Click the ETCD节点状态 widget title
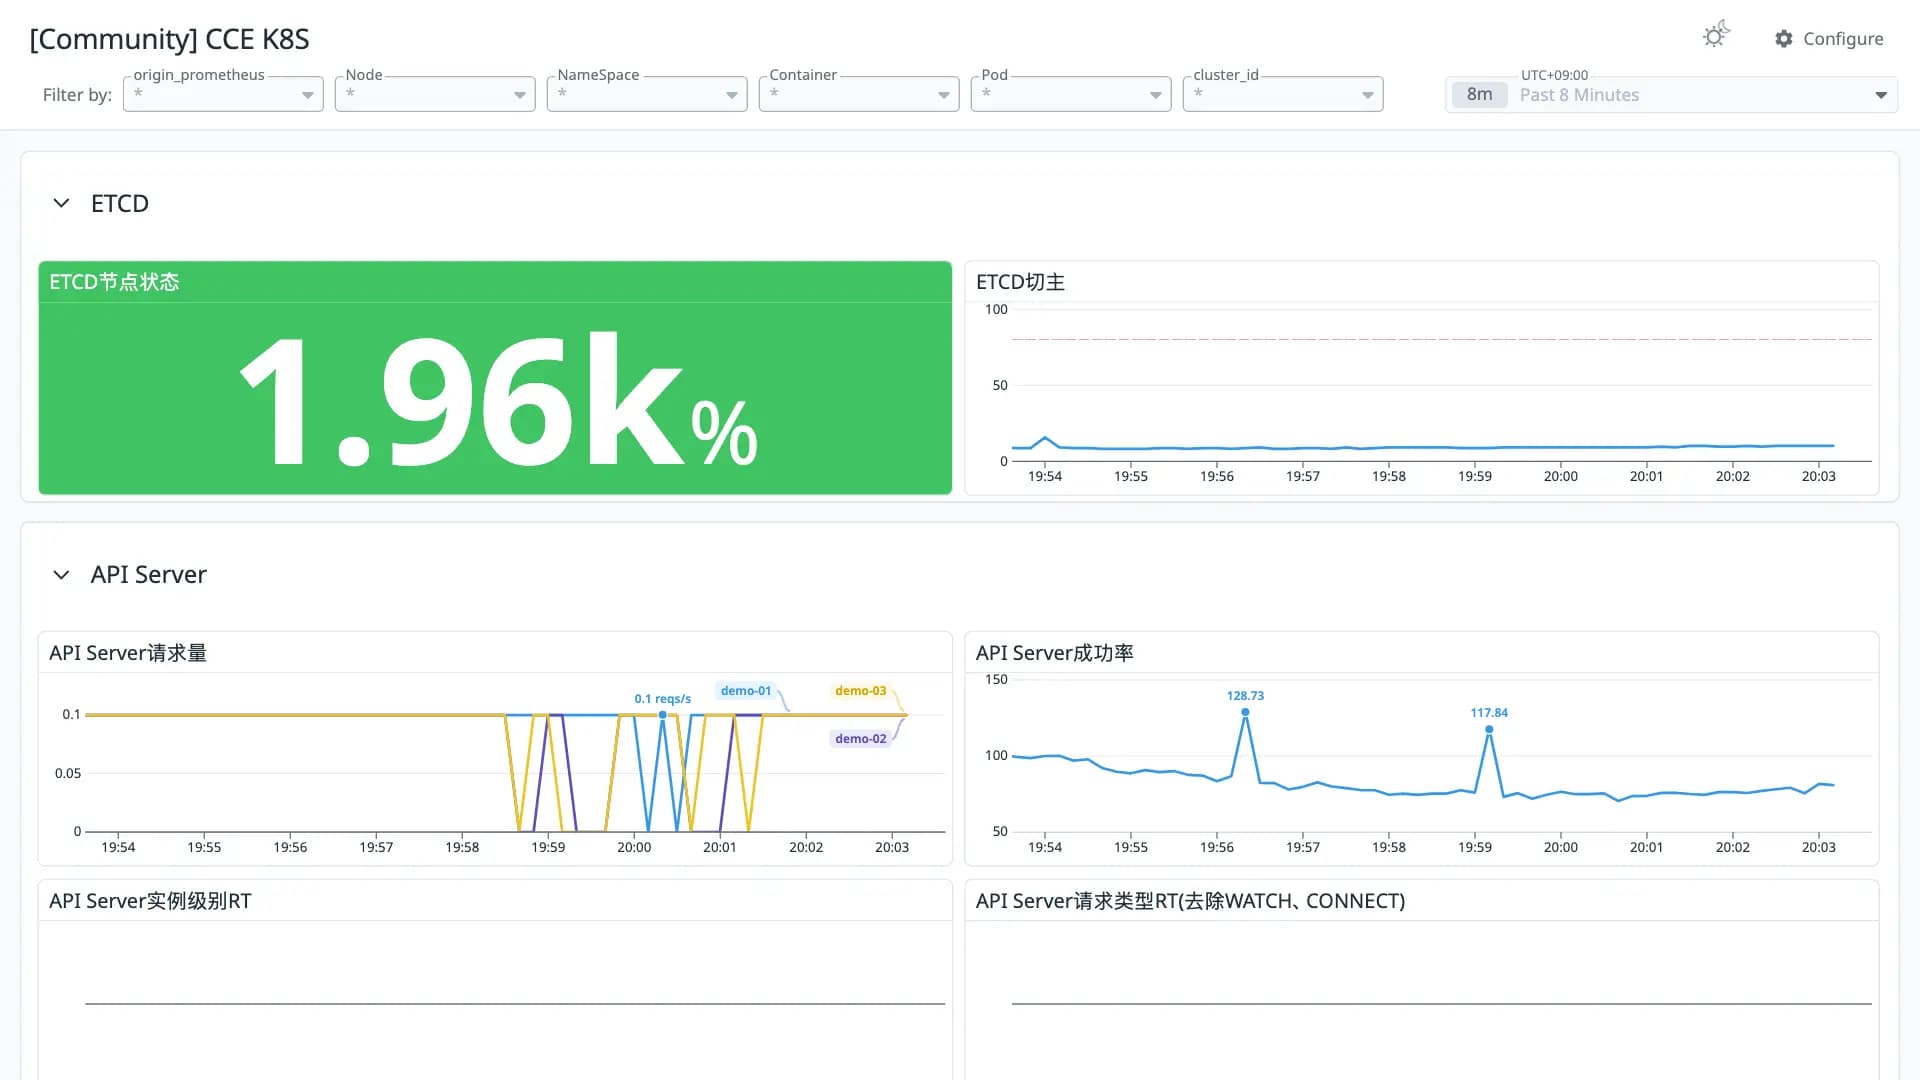This screenshot has width=1920, height=1080. 114,282
